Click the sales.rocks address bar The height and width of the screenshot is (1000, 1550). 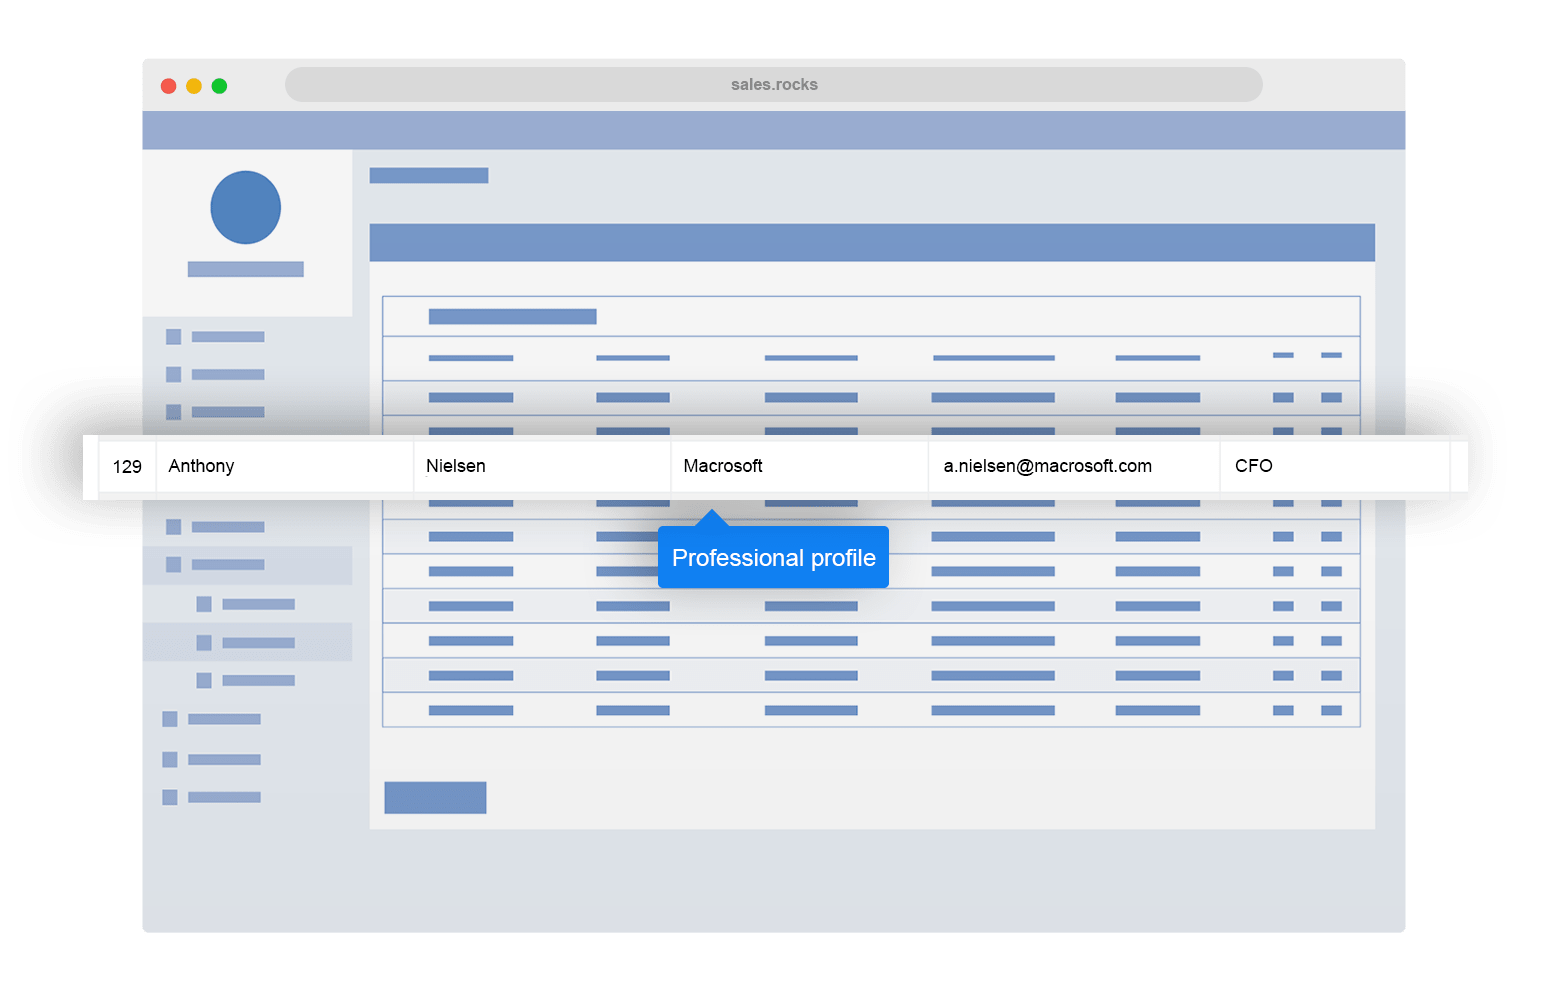point(773,85)
